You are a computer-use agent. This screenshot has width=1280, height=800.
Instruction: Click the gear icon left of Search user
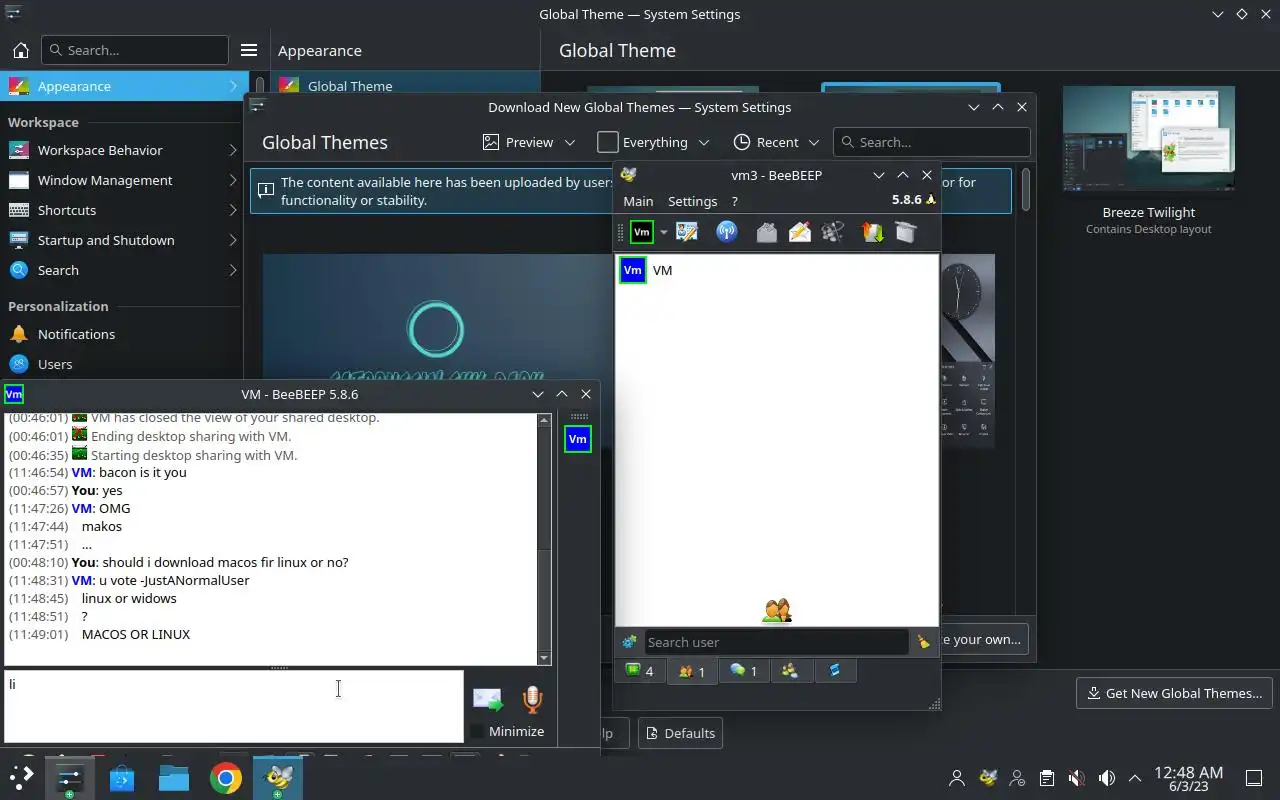(x=629, y=642)
